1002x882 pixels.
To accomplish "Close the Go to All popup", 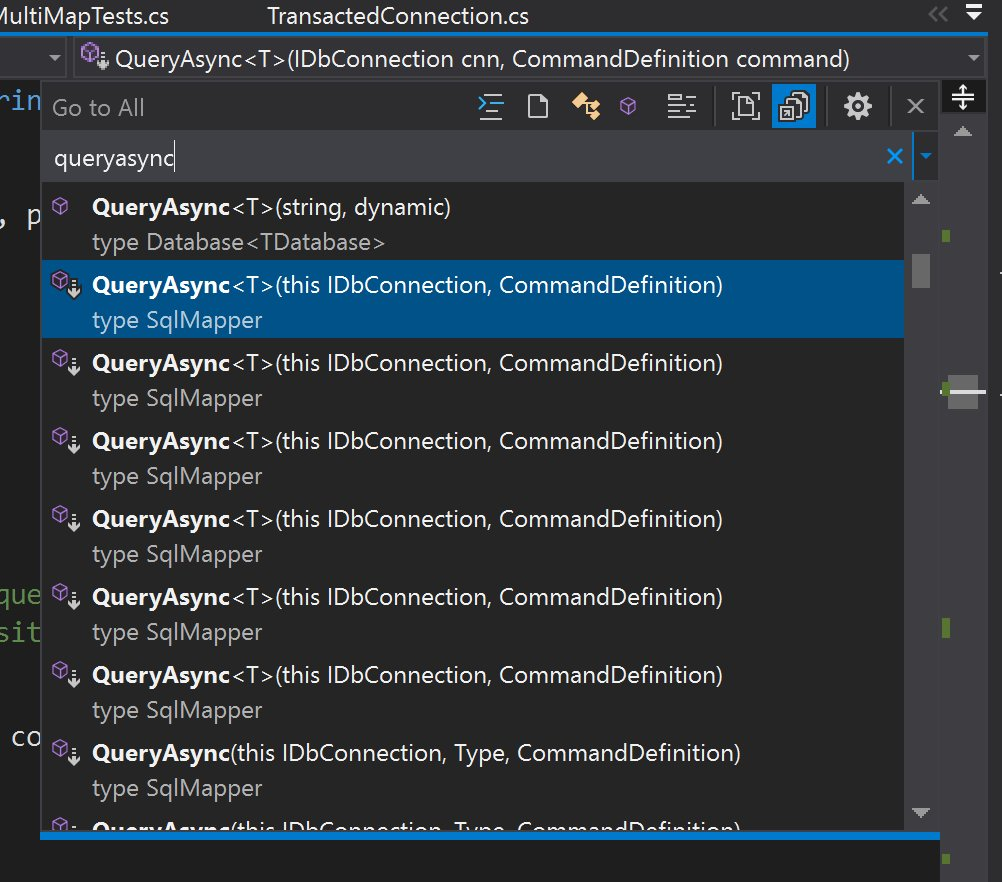I will [915, 106].
